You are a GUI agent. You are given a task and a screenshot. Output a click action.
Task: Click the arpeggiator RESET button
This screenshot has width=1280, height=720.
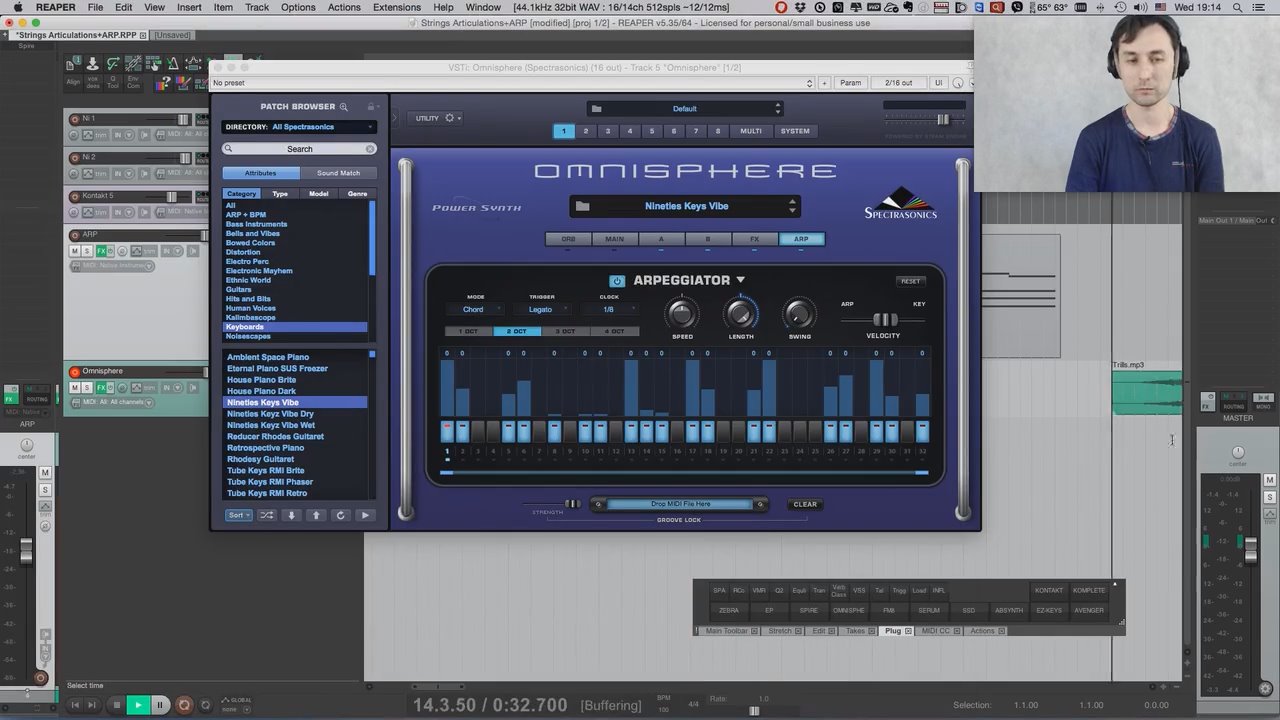tap(910, 281)
